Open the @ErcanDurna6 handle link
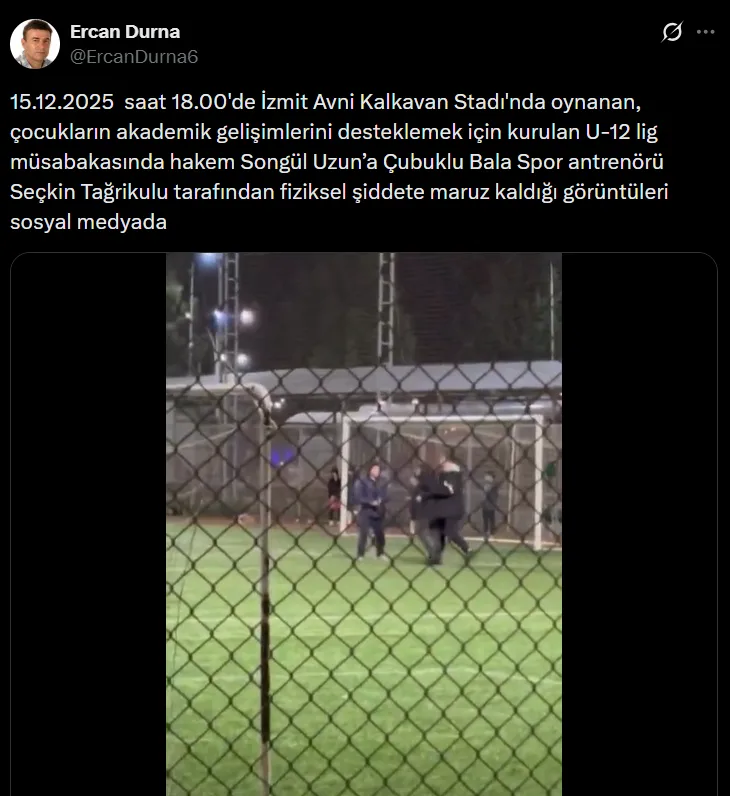 tap(134, 56)
